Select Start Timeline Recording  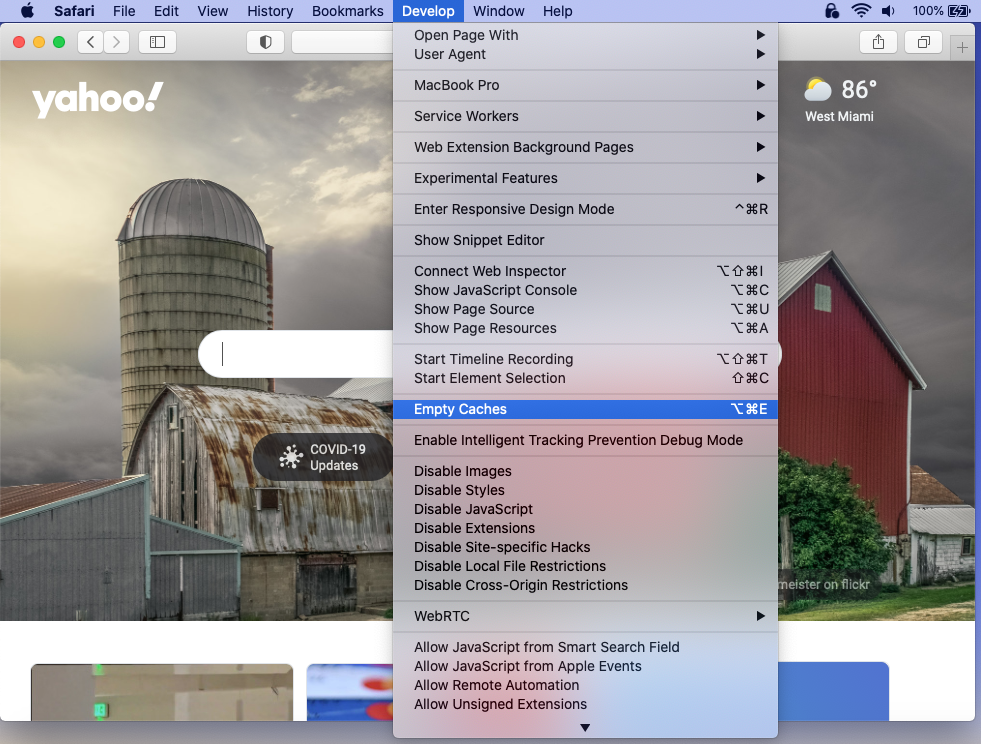click(x=585, y=359)
